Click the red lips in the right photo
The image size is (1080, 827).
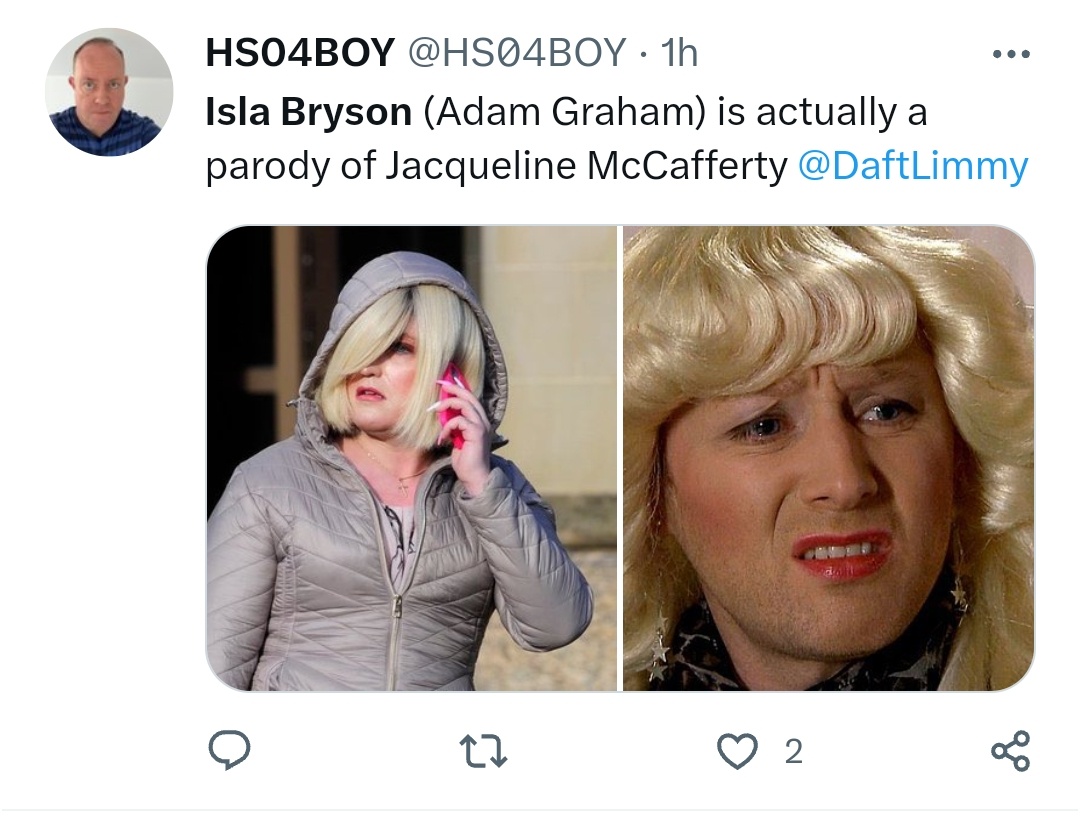pos(837,555)
